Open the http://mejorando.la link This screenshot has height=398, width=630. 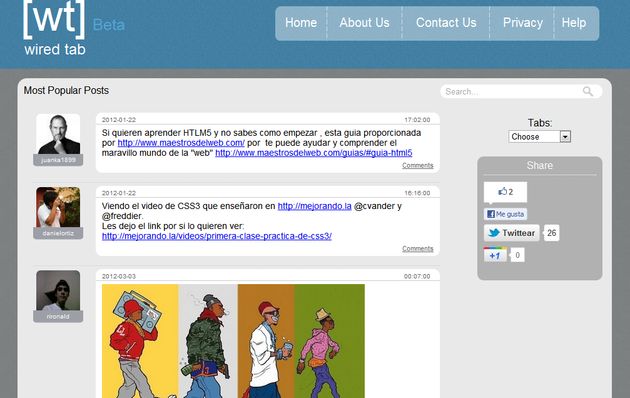click(315, 206)
